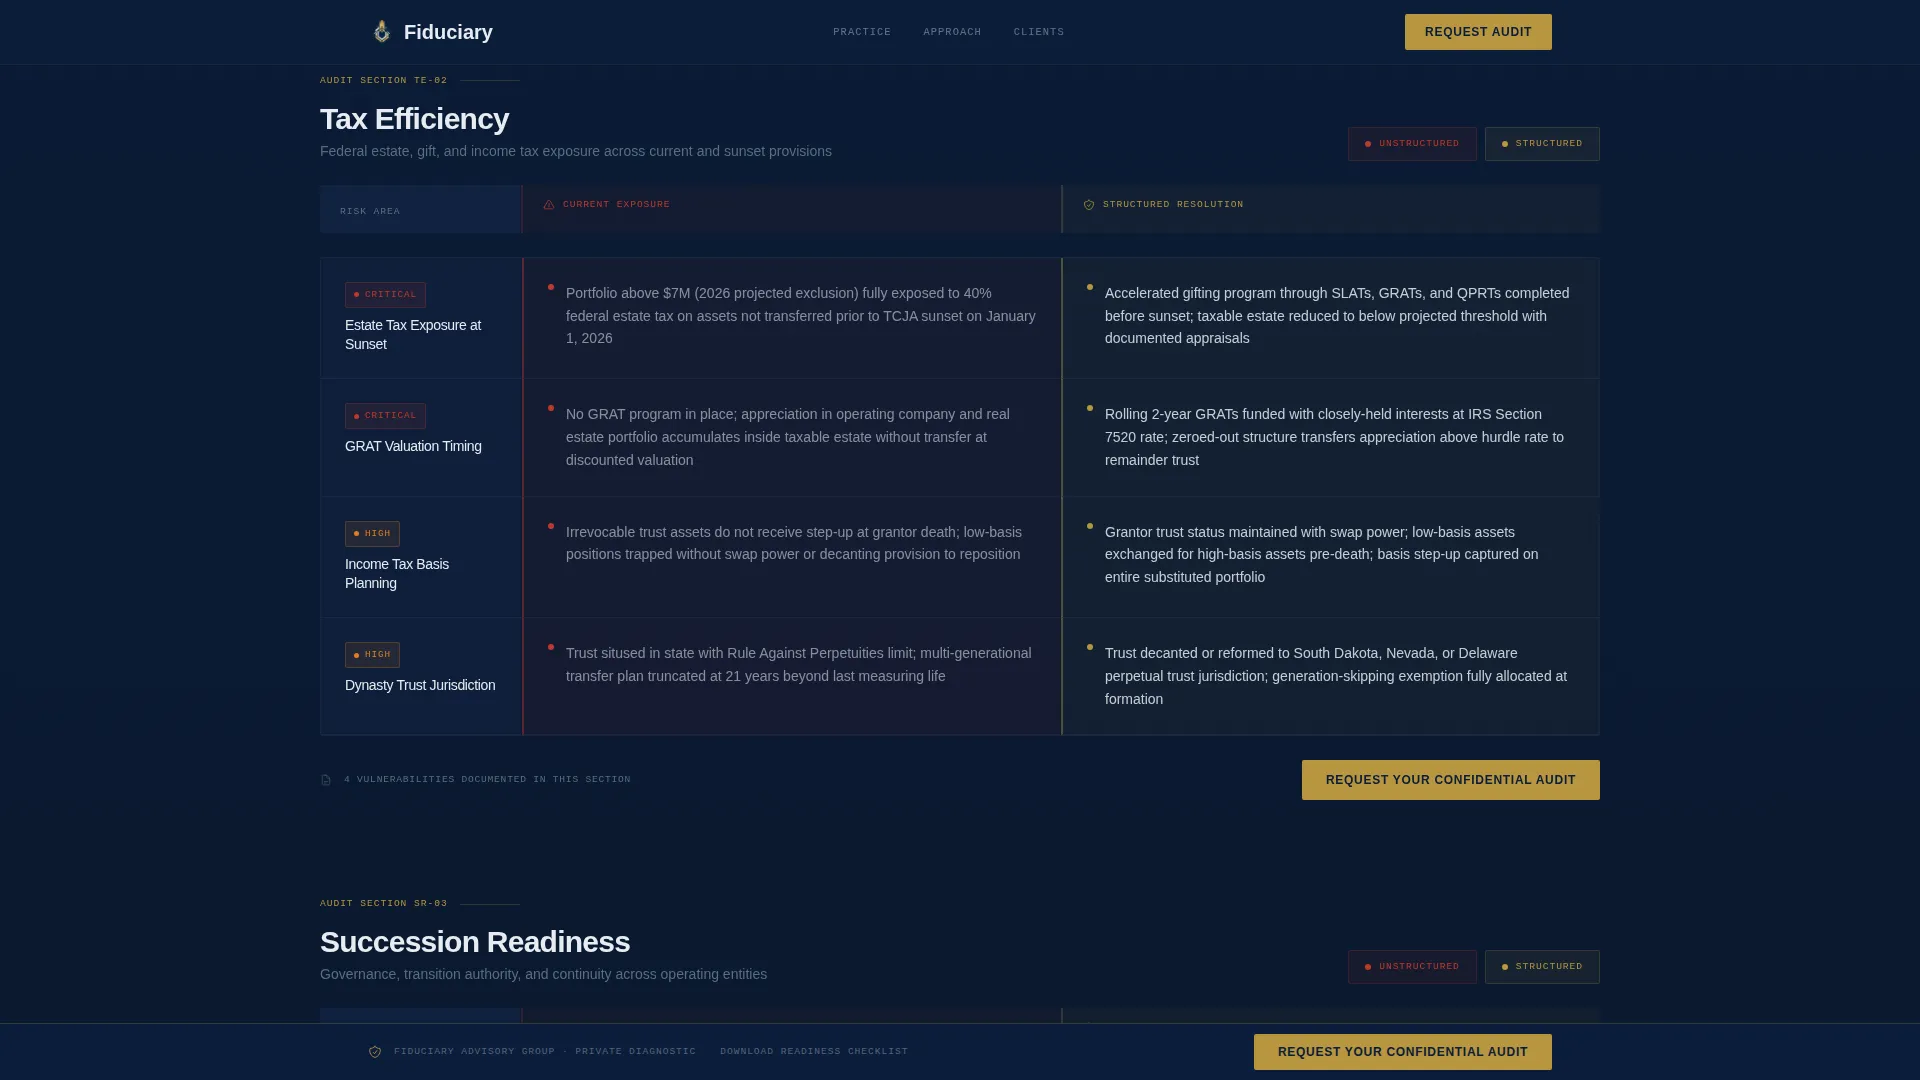Click exposure text starting 'Portfolio above $7M'
1920x1080 pixels.
(x=801, y=316)
